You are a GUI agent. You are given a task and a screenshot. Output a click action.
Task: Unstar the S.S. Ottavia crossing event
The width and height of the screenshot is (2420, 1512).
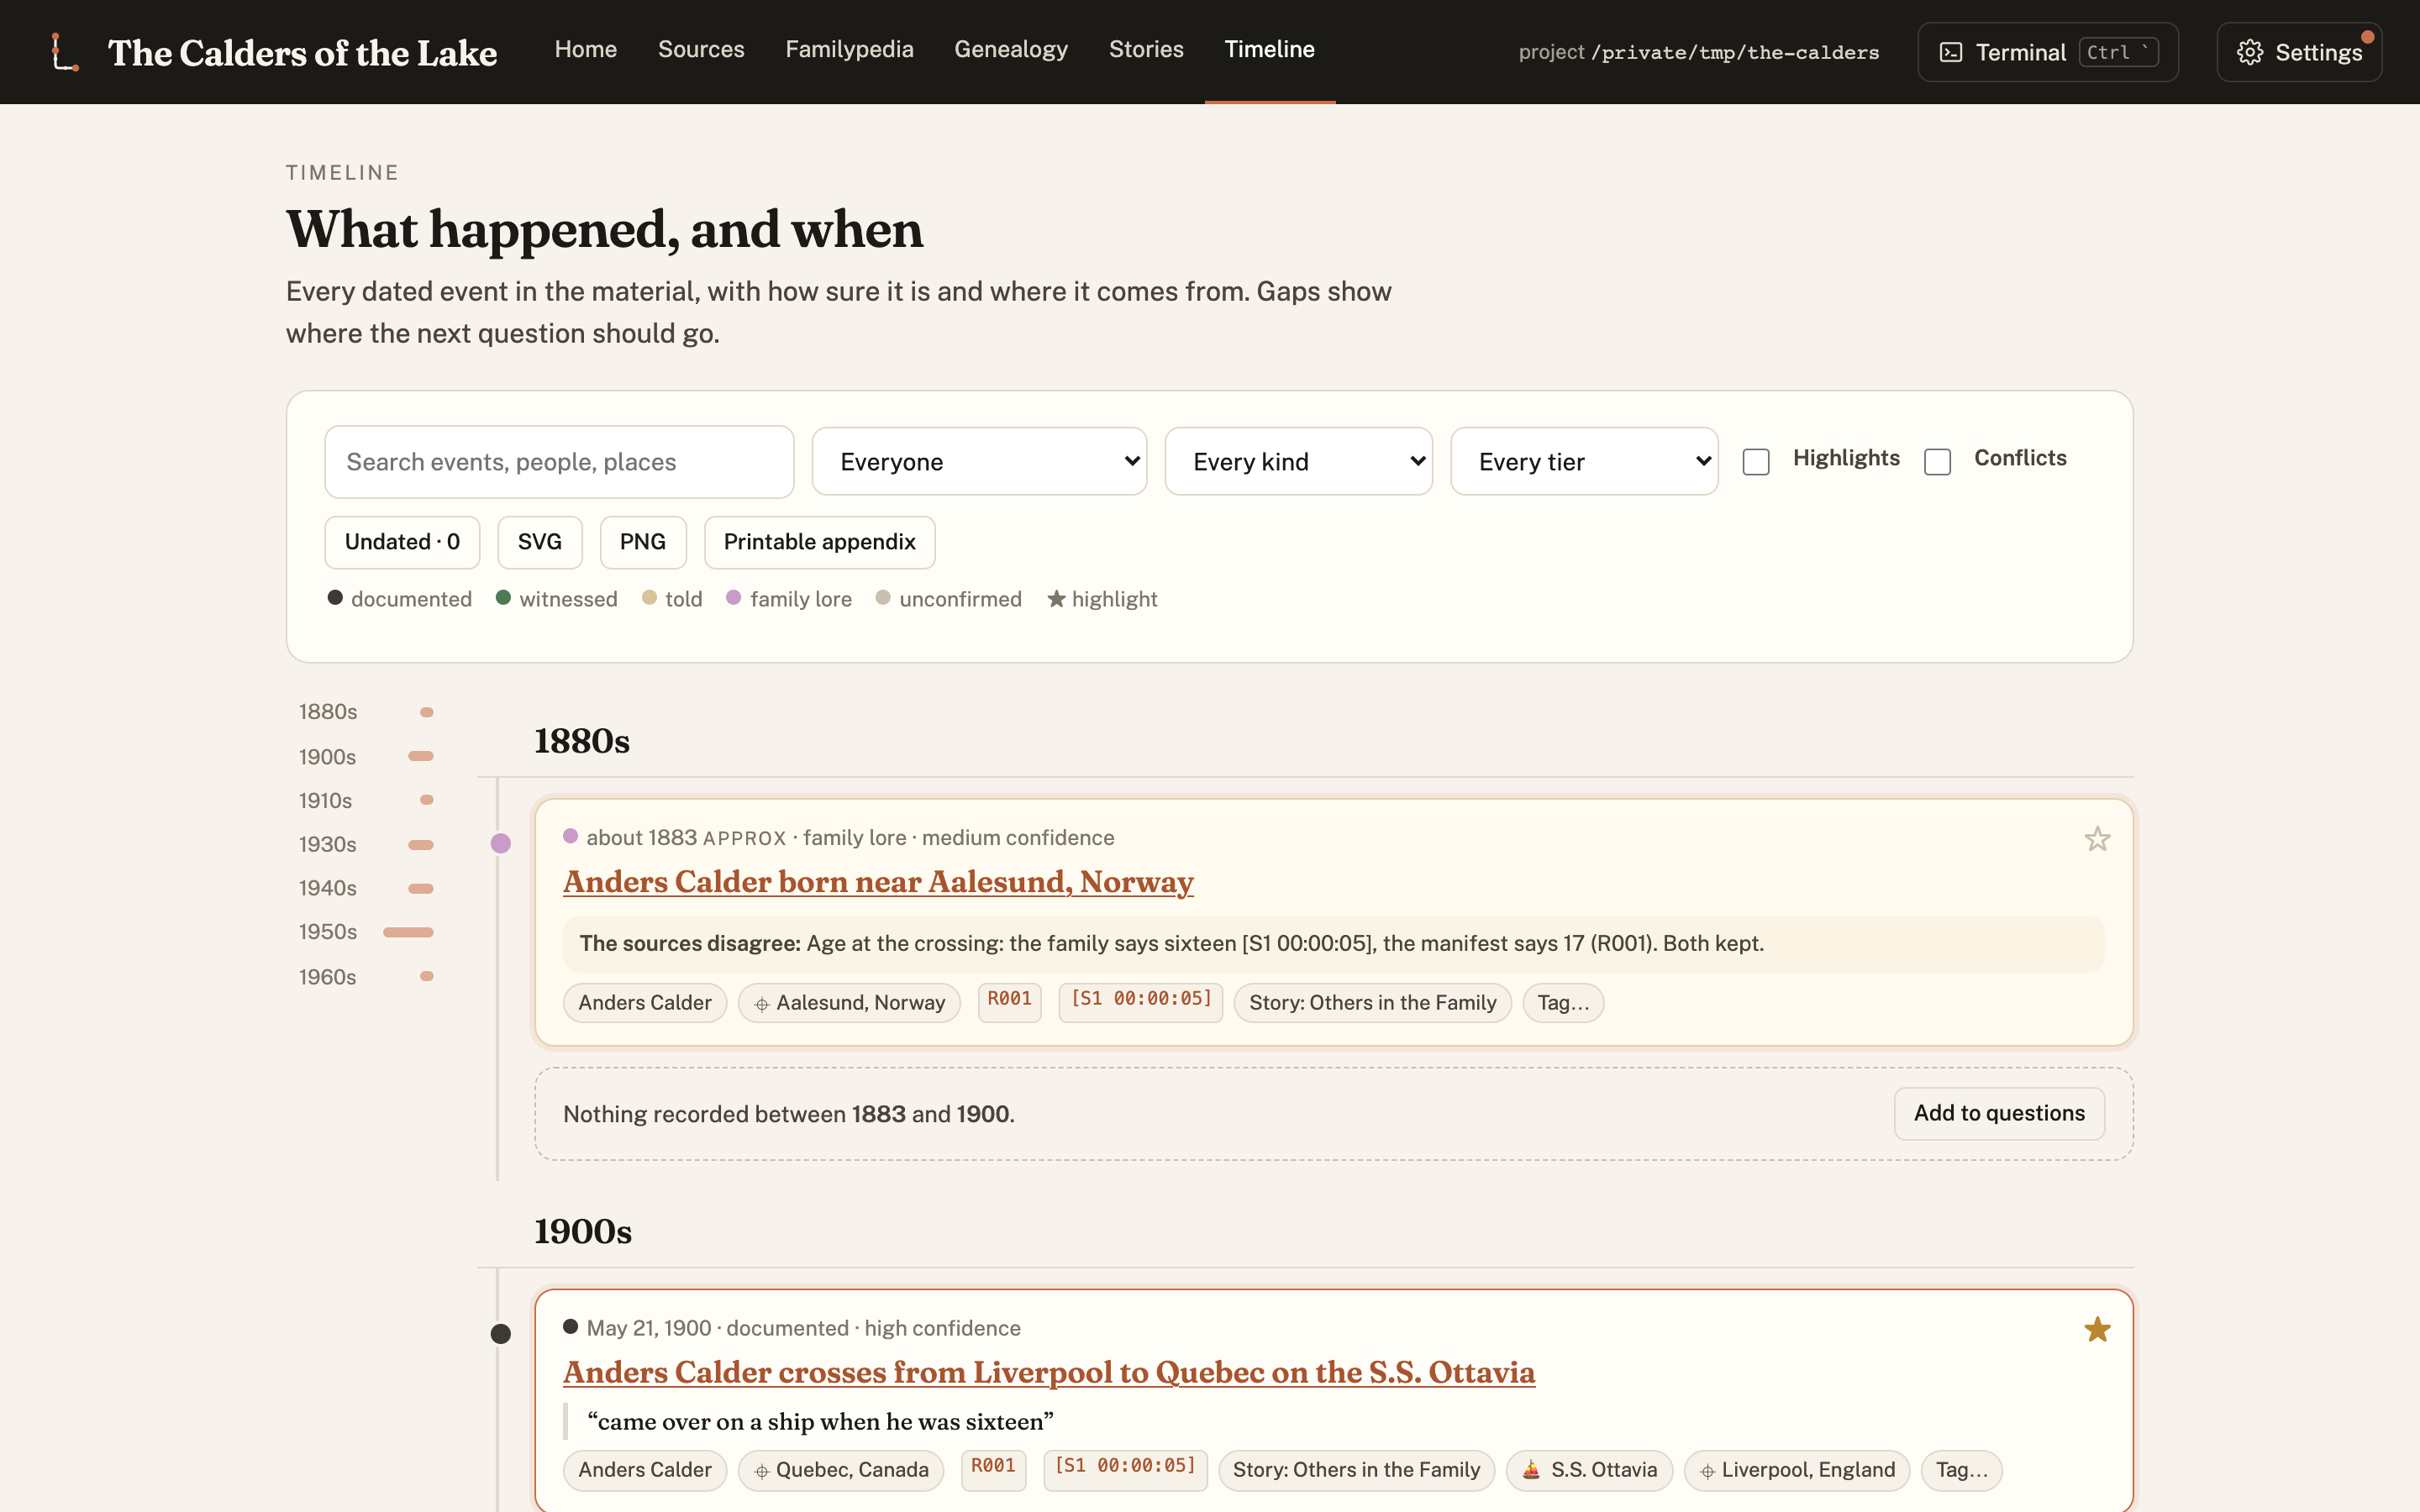[2097, 1329]
